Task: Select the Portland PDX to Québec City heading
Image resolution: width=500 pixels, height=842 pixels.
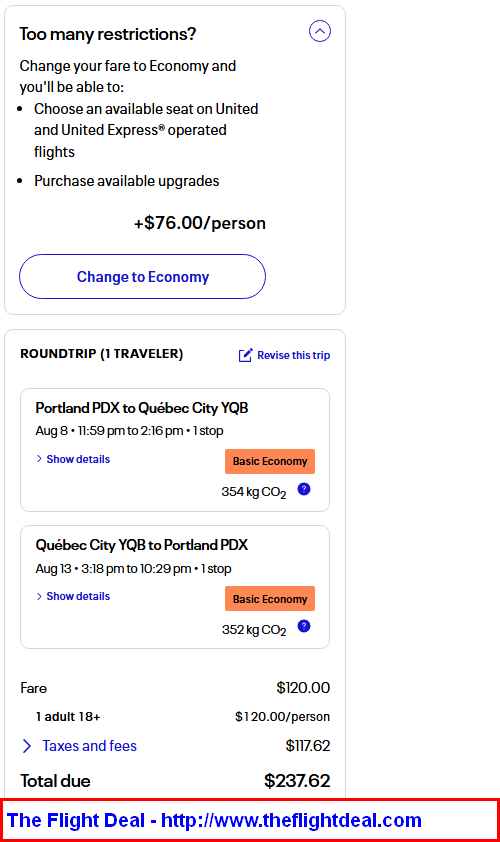Action: coord(142,408)
